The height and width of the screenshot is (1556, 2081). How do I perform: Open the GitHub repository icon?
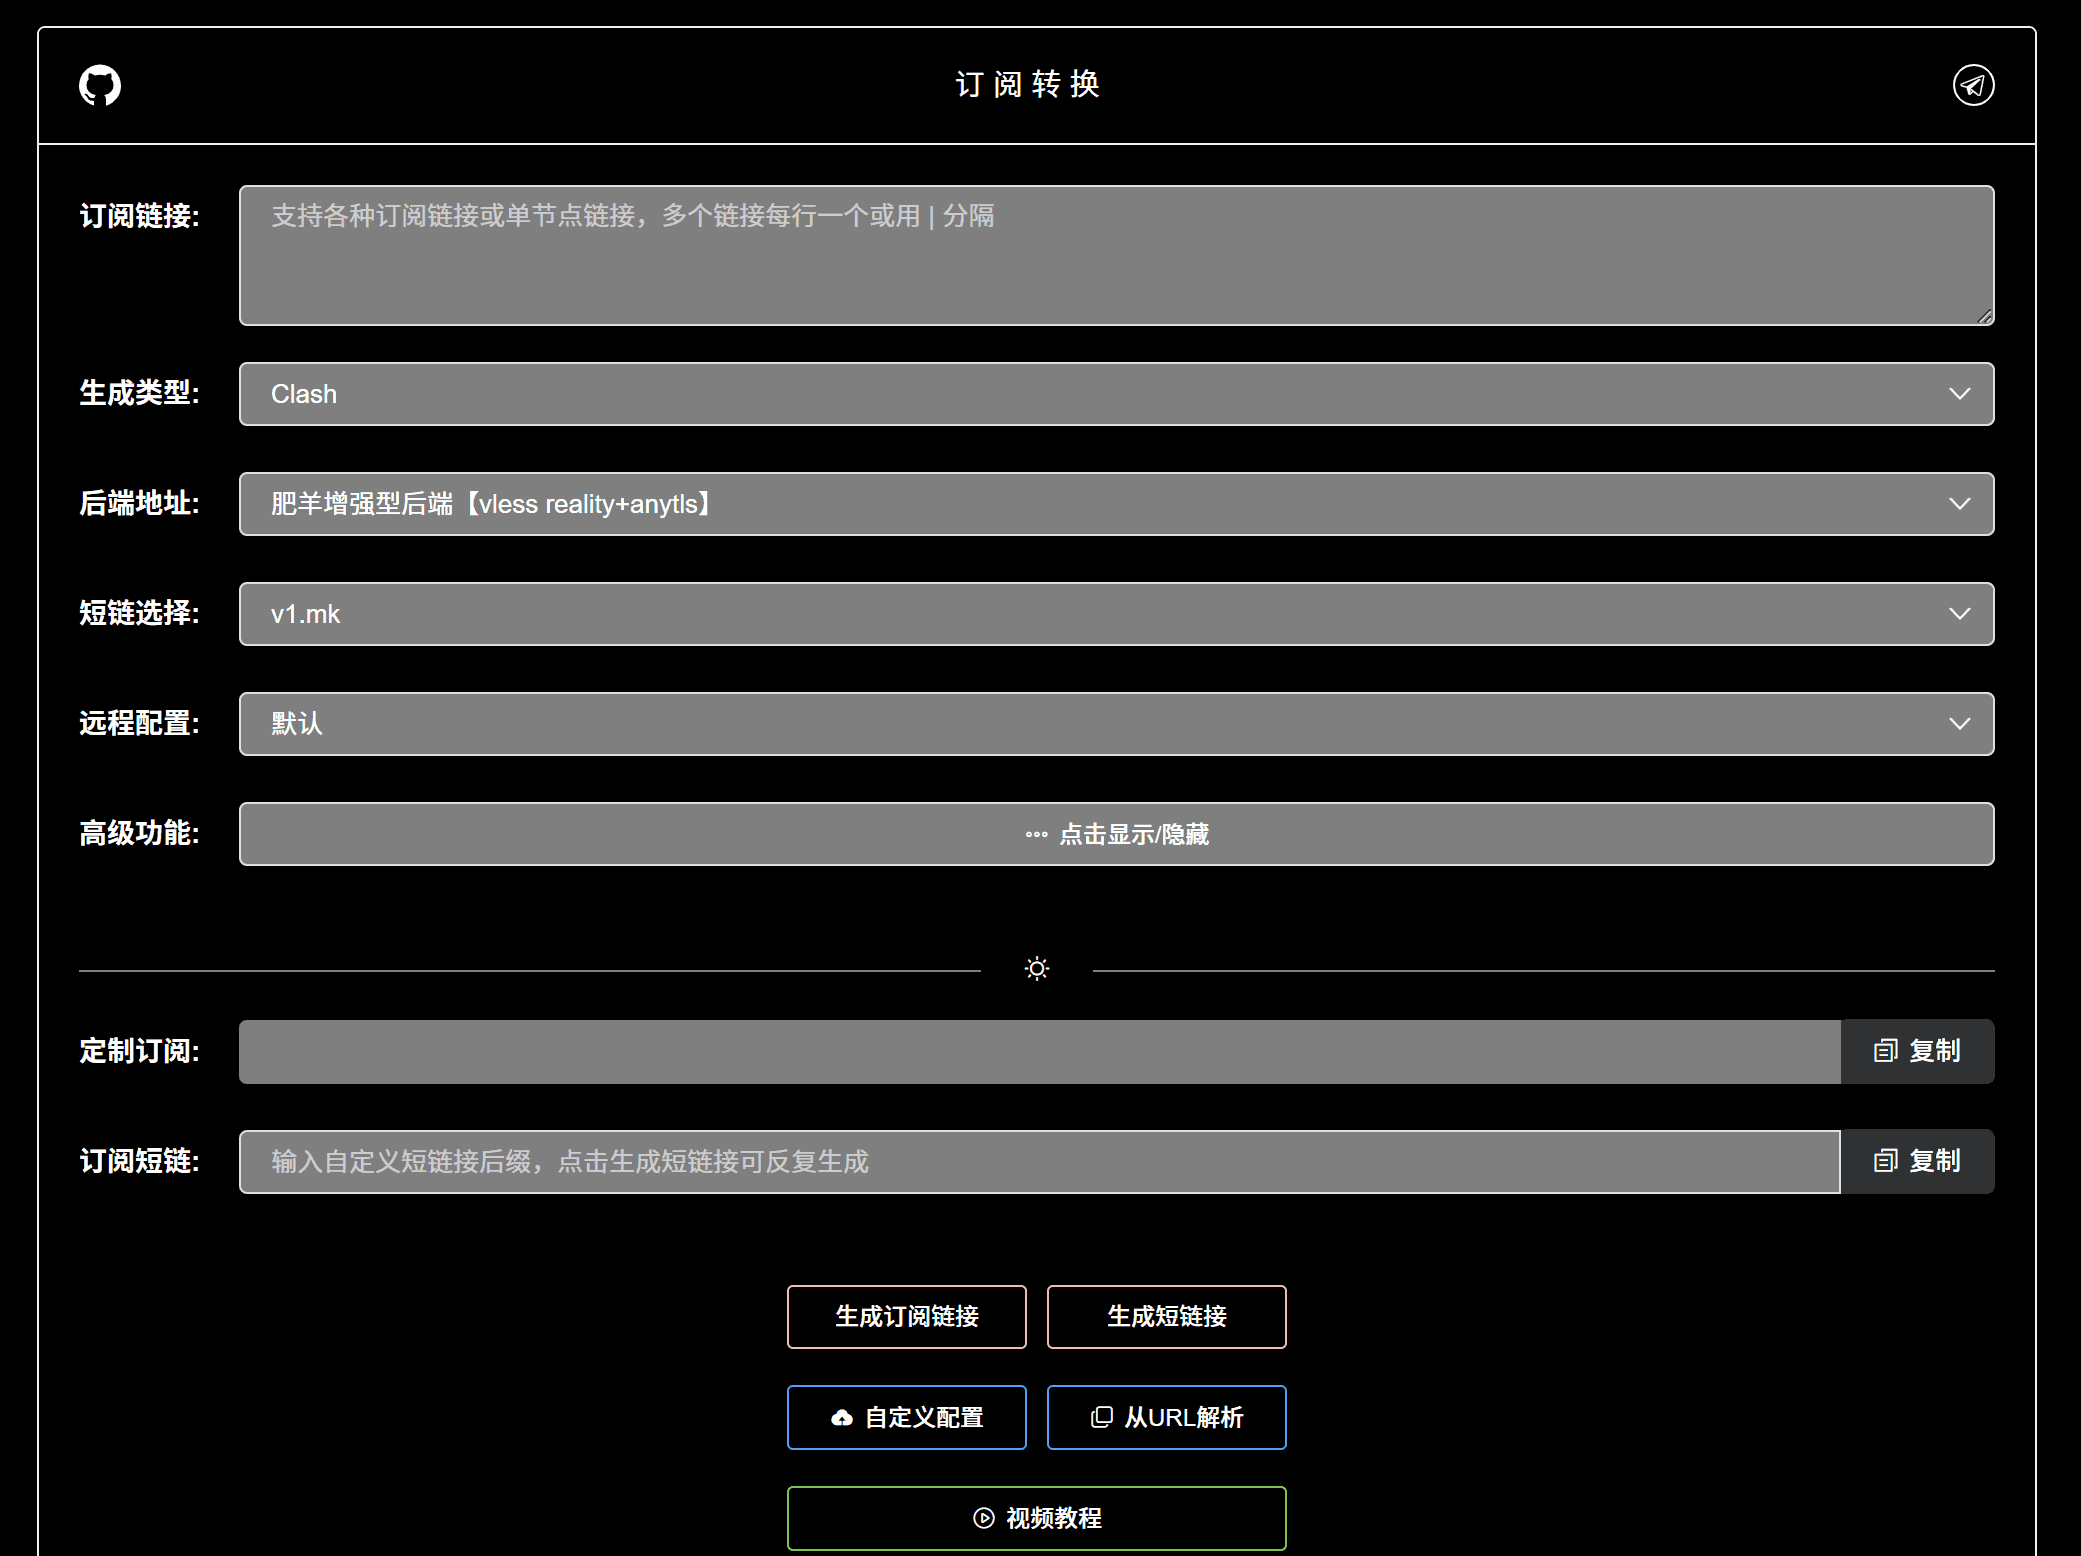click(x=100, y=85)
